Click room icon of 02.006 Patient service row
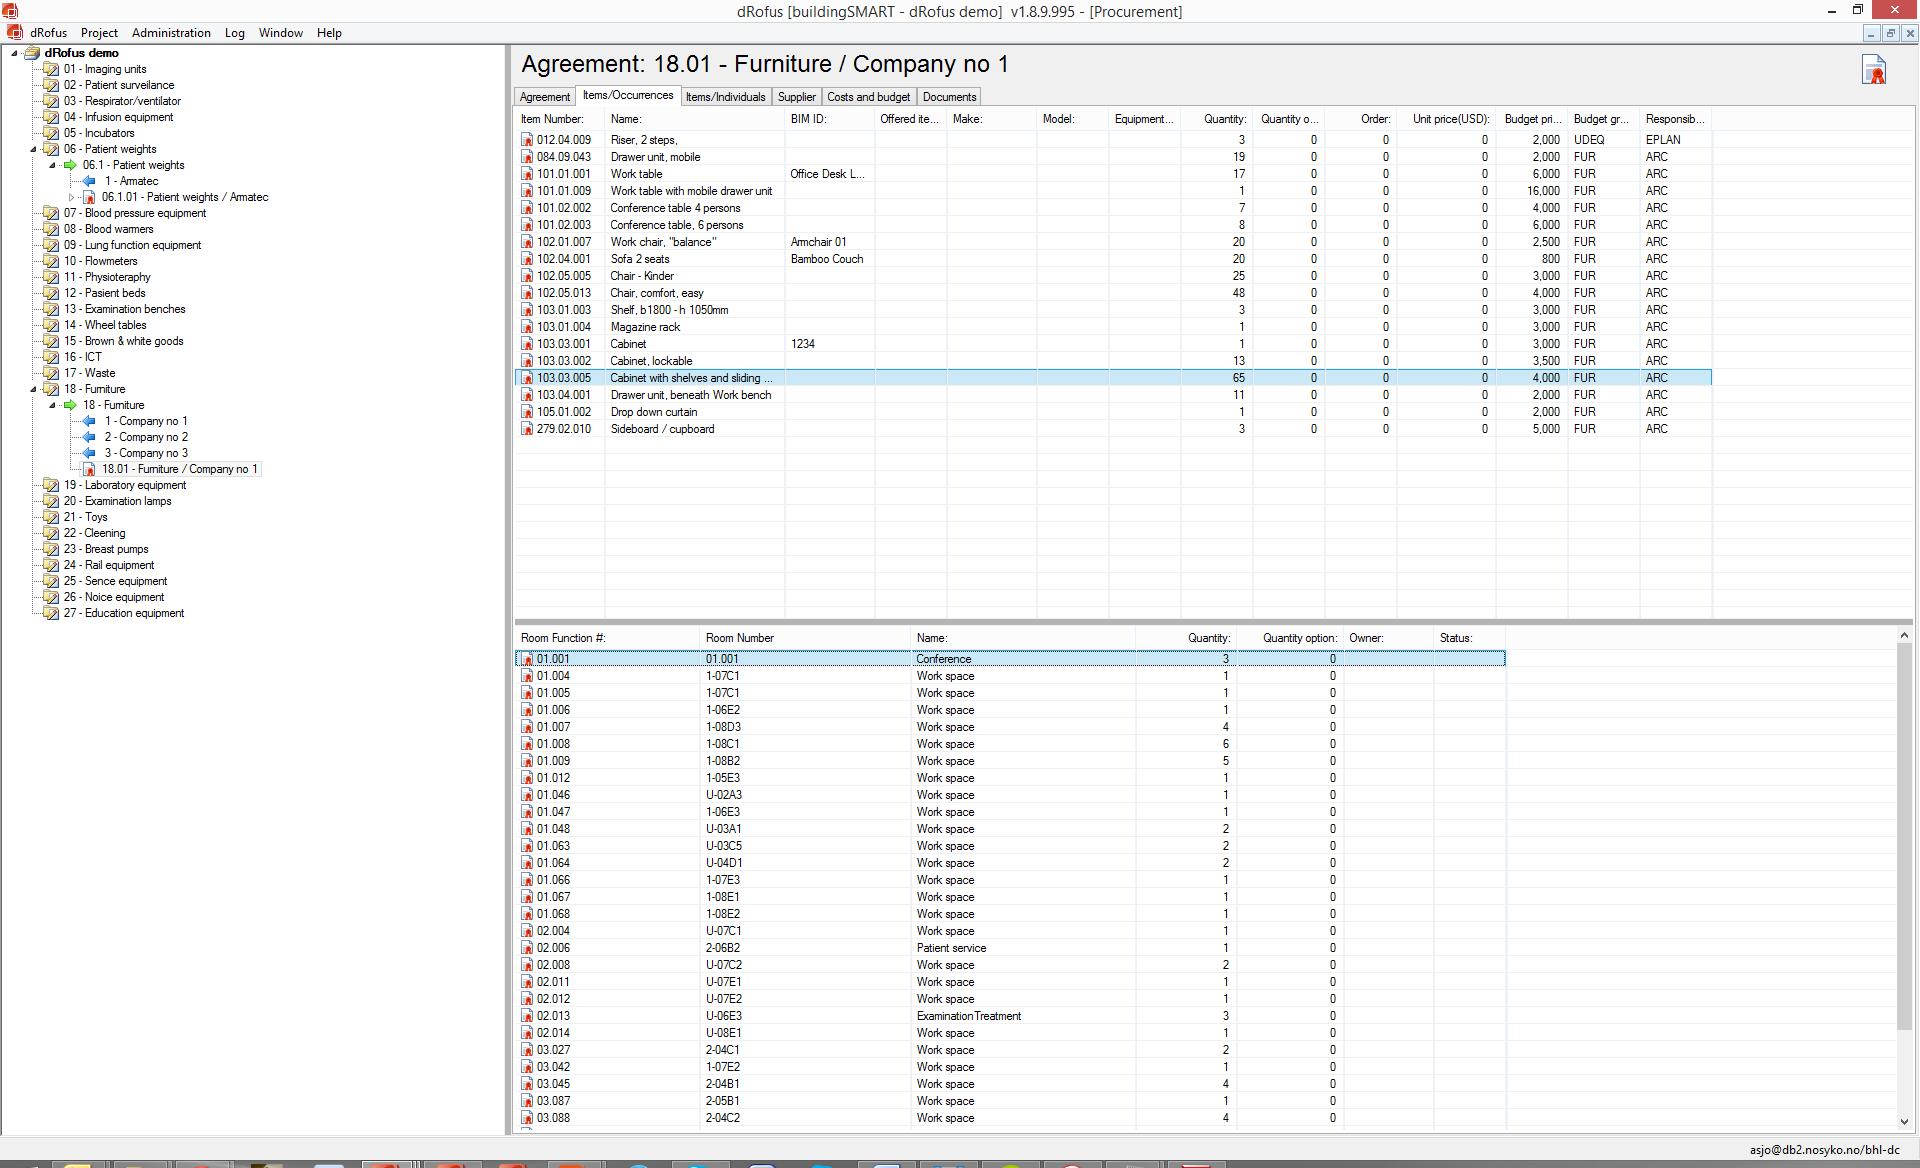The height and width of the screenshot is (1168, 1920). pos(527,948)
